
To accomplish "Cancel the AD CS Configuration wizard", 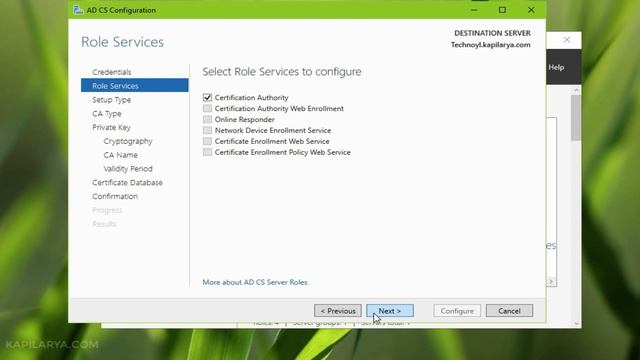I will (x=509, y=311).
